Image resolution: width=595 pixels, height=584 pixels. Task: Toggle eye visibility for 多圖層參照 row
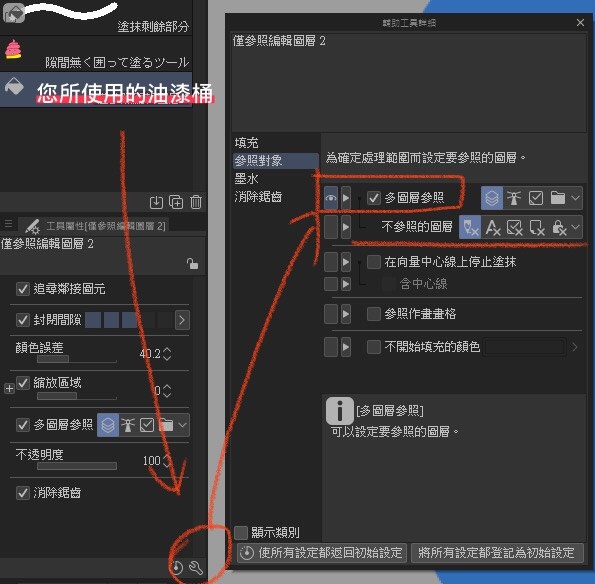(331, 198)
